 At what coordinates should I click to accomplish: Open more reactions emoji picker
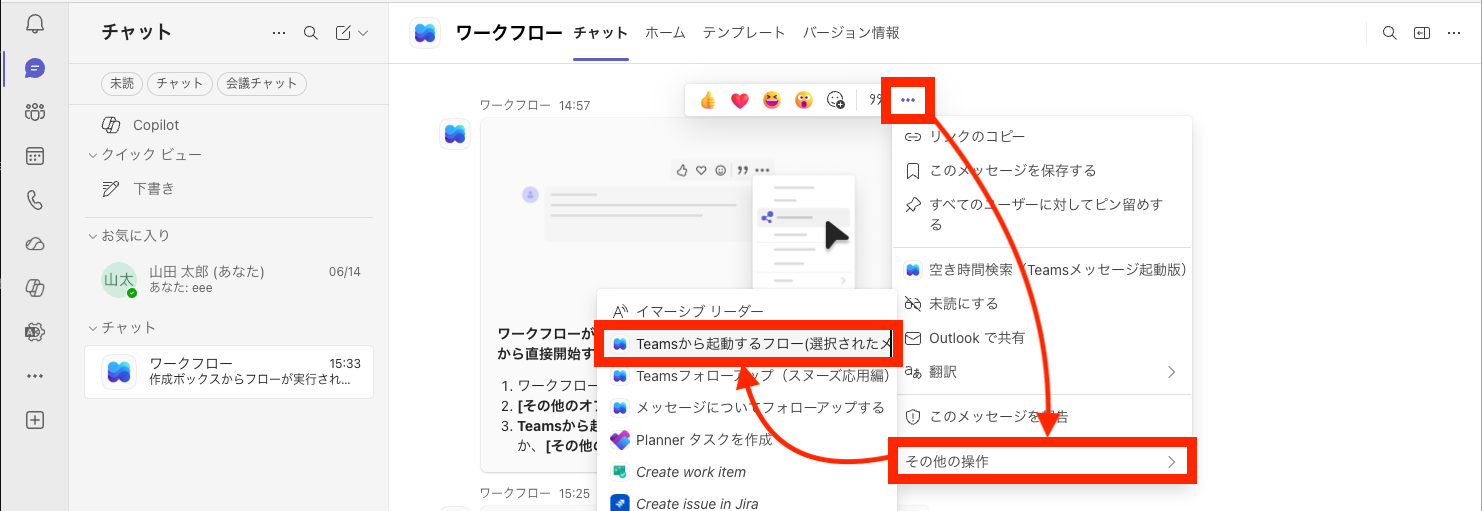pyautogui.click(x=836, y=100)
